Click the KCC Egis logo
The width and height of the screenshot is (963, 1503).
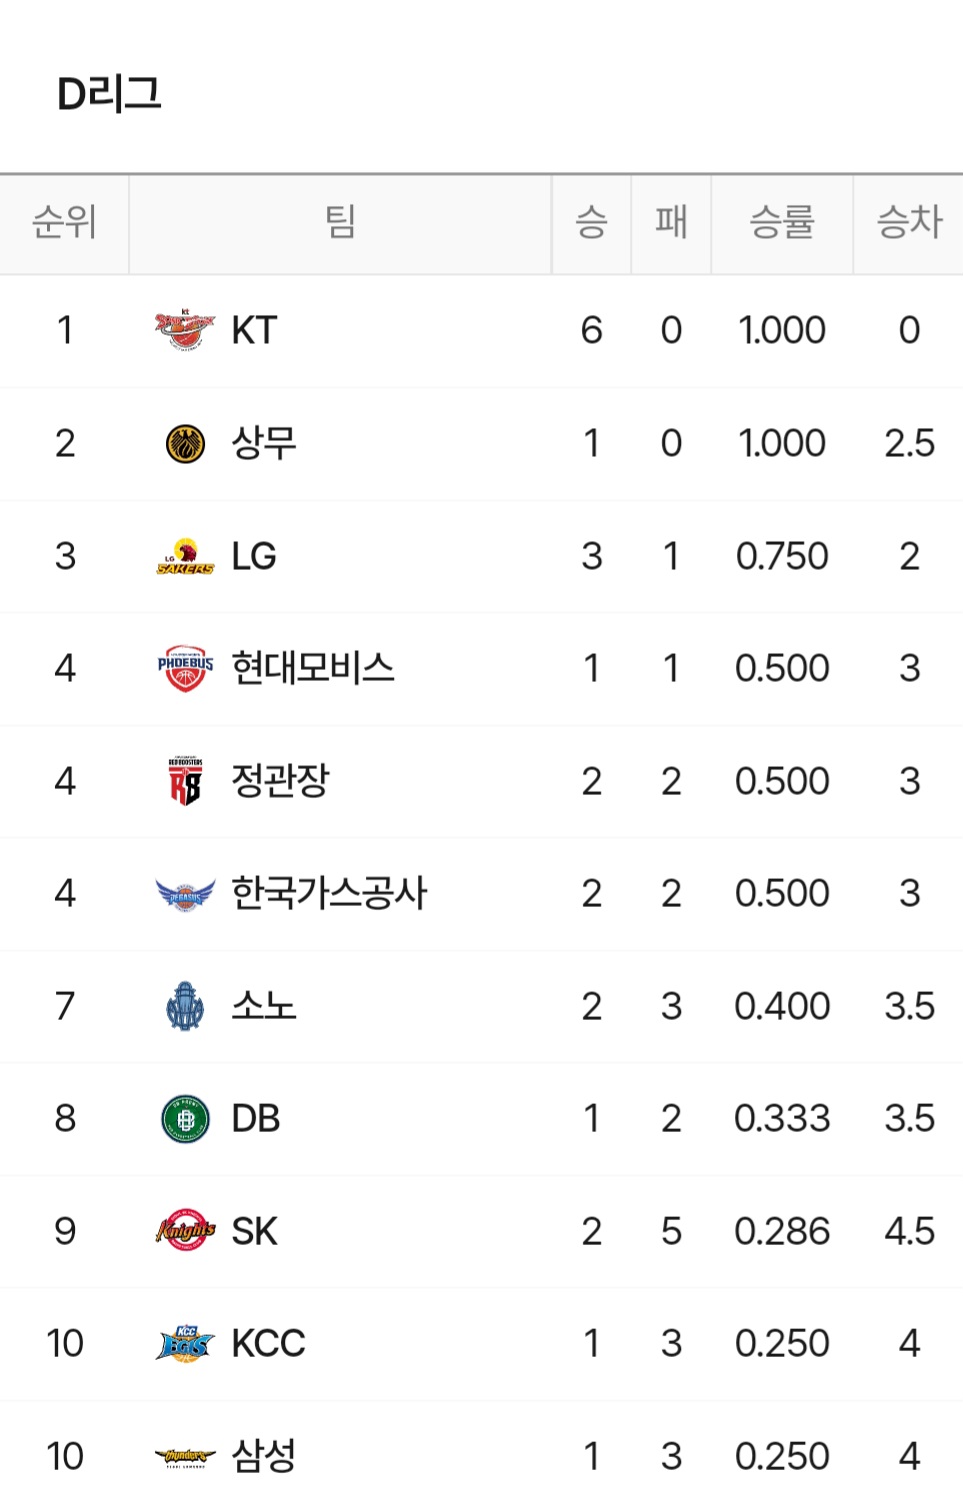185,1343
